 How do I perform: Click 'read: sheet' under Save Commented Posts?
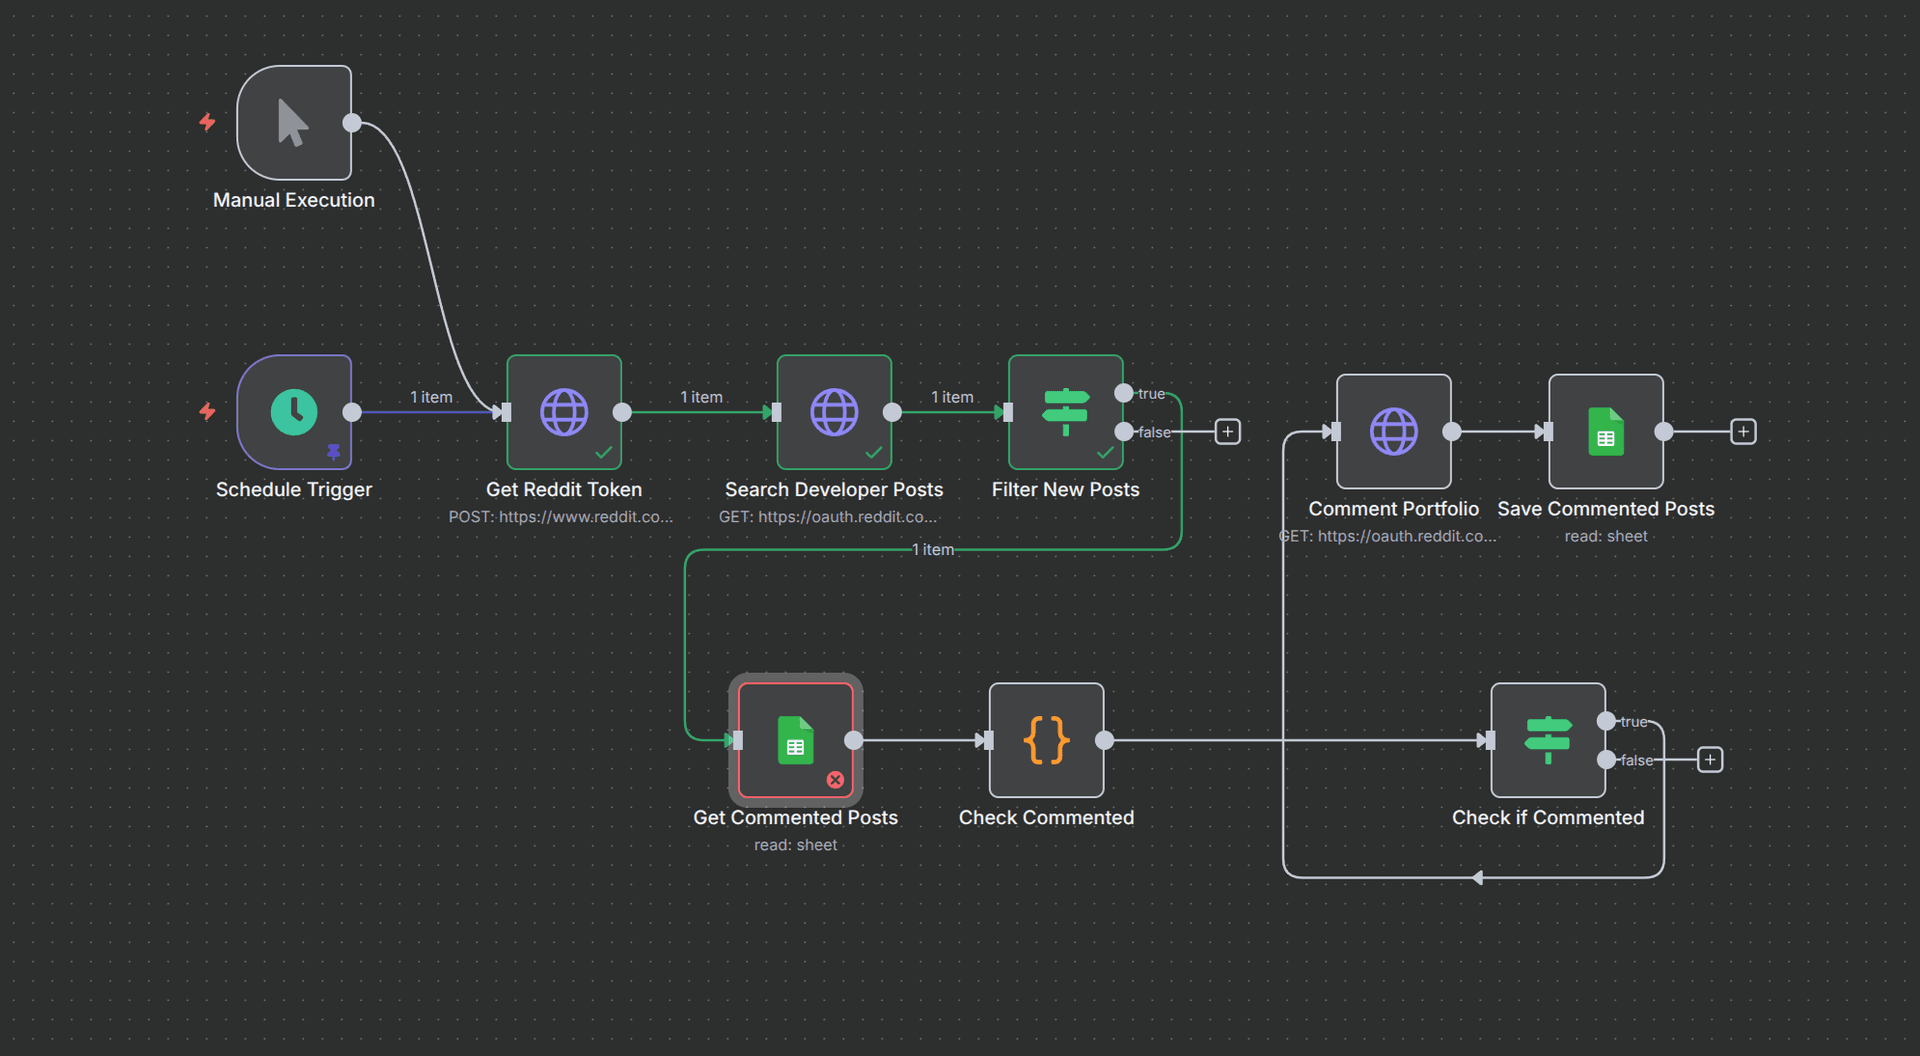(x=1606, y=537)
